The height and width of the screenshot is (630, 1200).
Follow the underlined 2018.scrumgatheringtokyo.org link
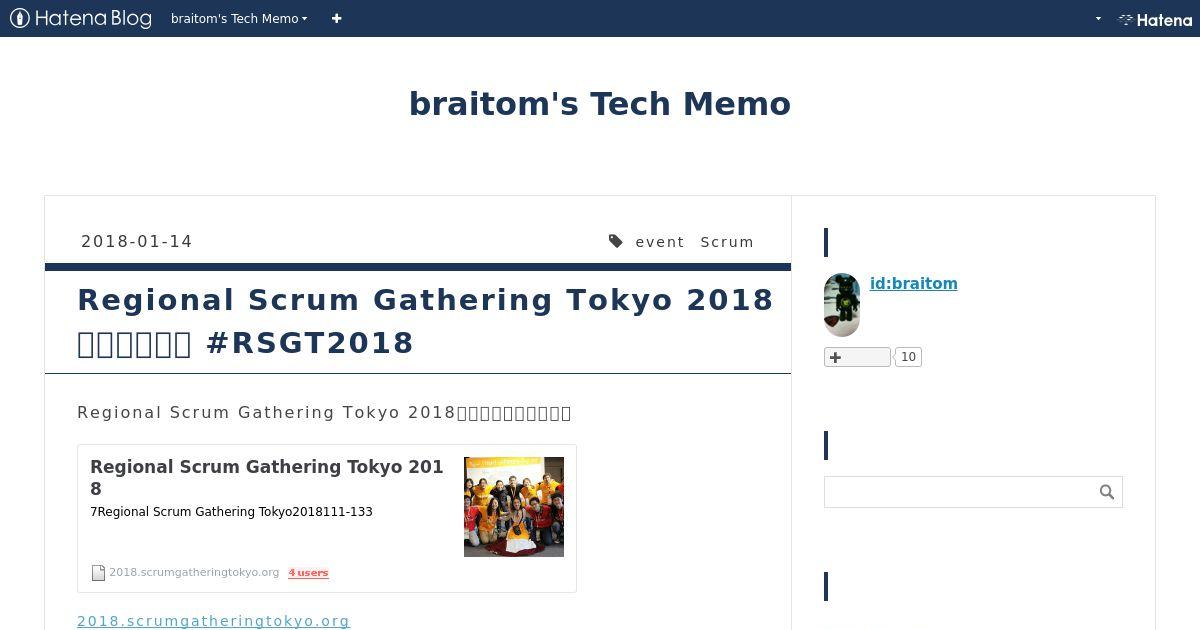click(x=213, y=621)
